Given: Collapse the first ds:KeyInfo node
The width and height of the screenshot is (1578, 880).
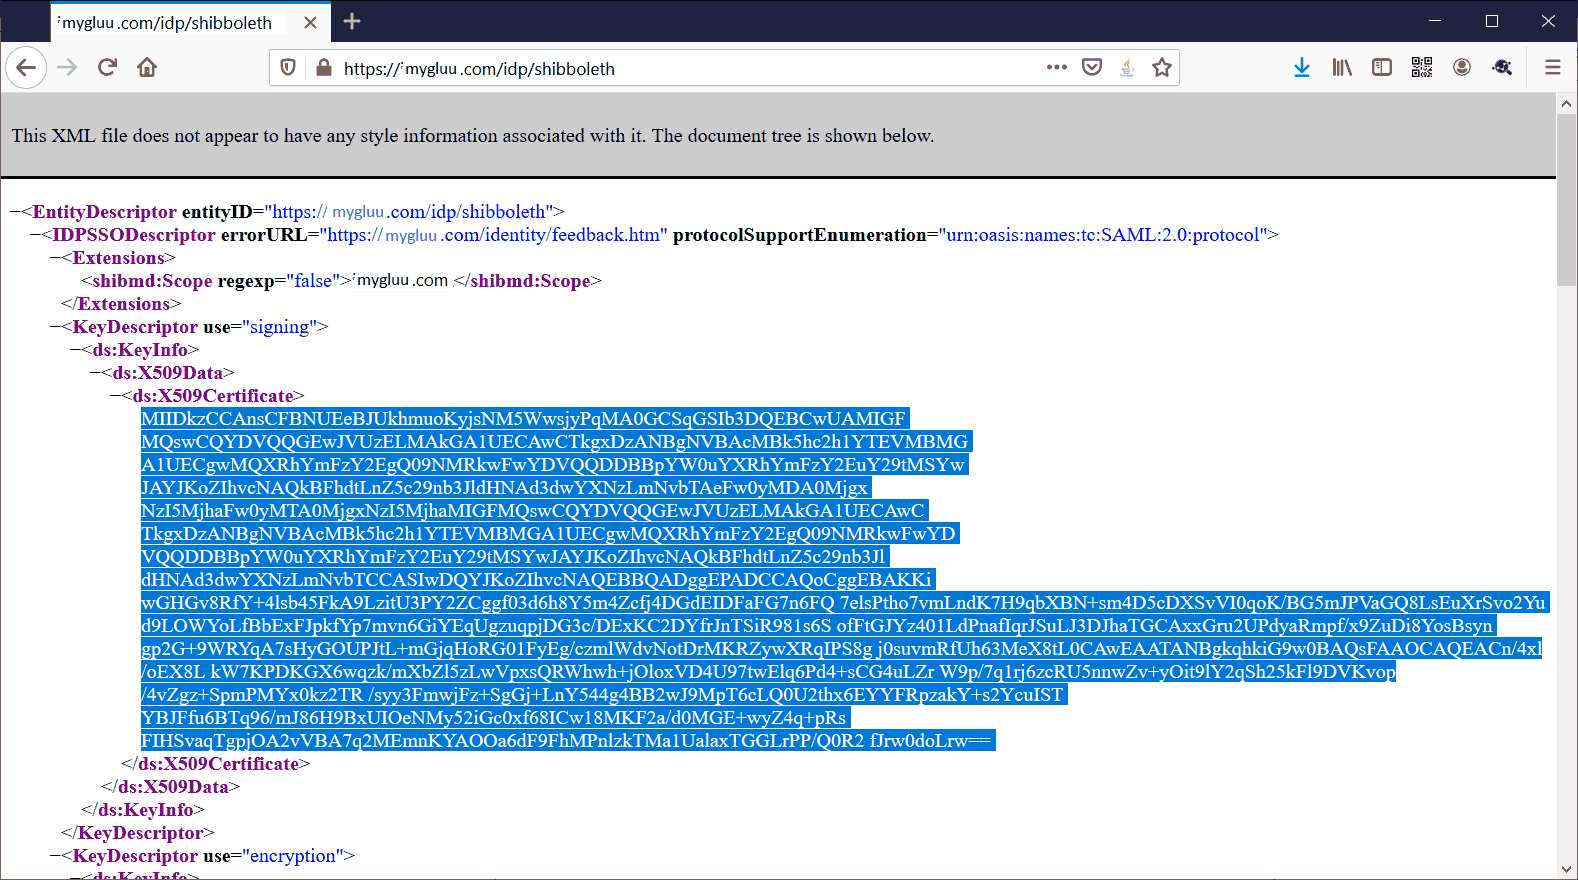Looking at the screenshot, I should click(75, 350).
